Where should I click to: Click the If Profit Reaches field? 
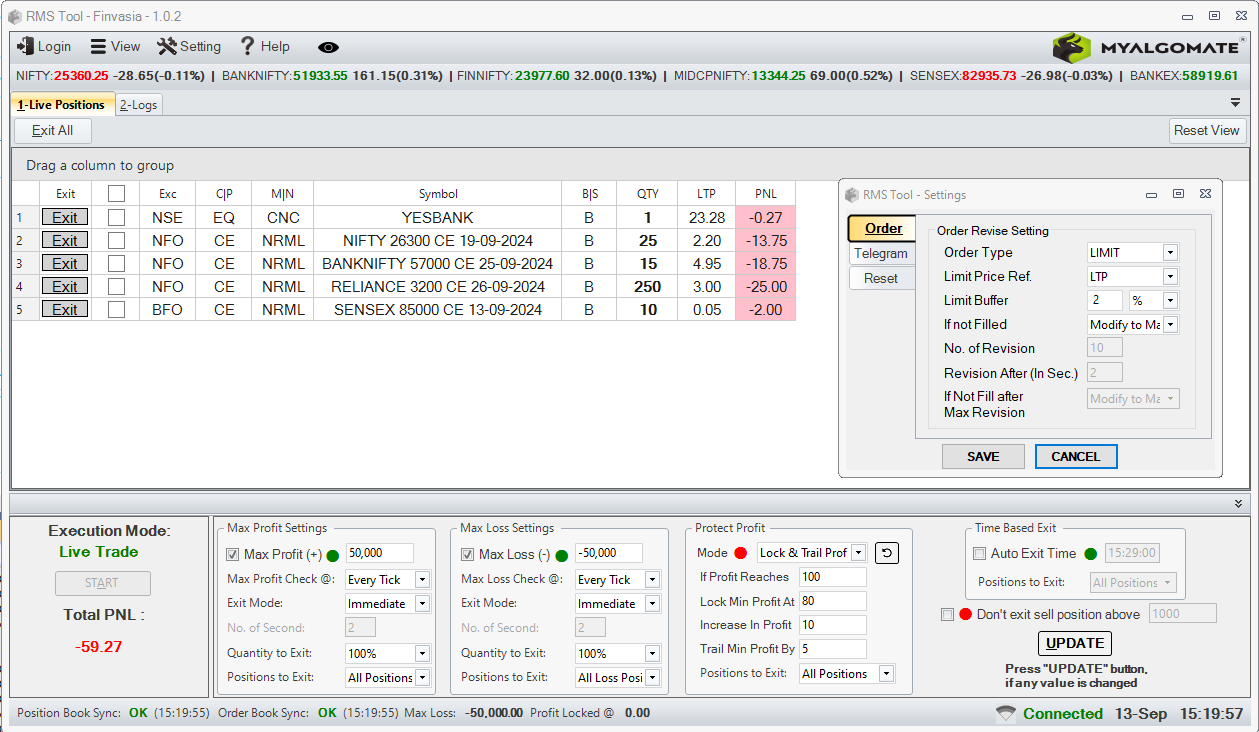832,577
